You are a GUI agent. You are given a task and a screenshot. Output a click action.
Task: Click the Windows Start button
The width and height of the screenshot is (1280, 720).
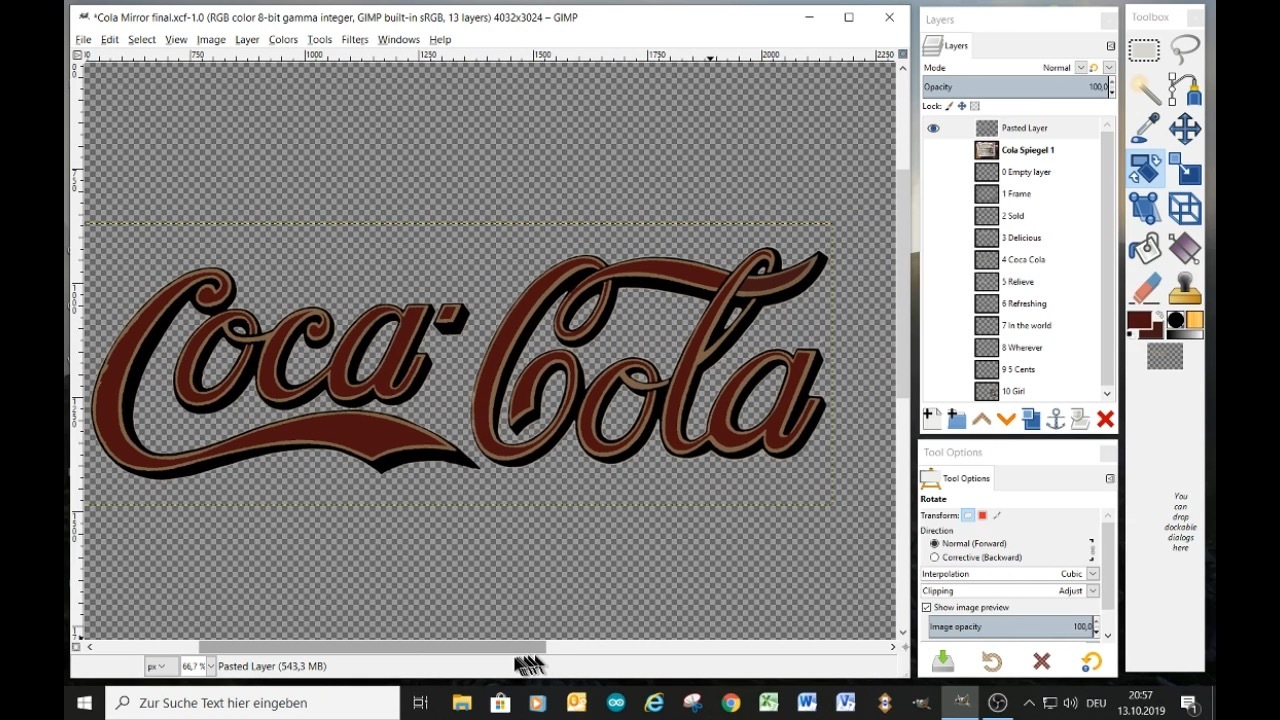coord(84,703)
